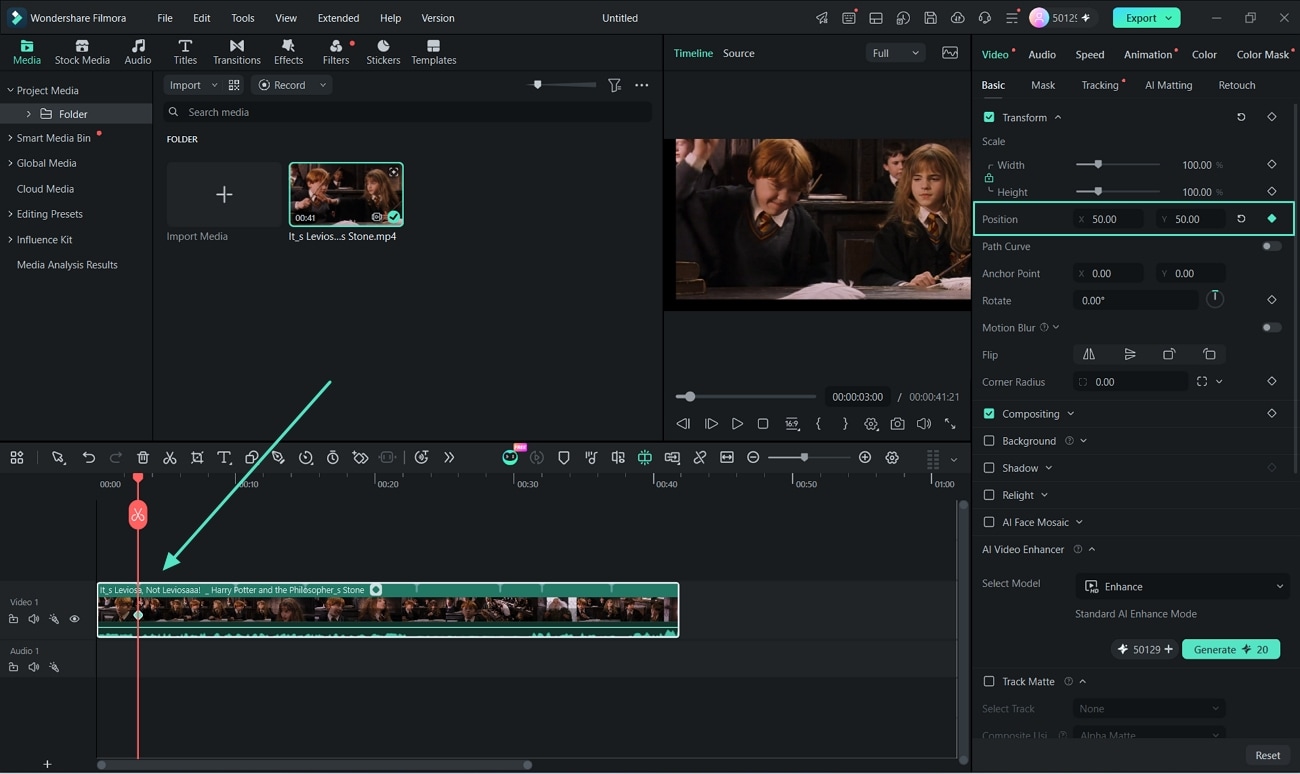Reset the Position values
1300x774 pixels.
1241,219
